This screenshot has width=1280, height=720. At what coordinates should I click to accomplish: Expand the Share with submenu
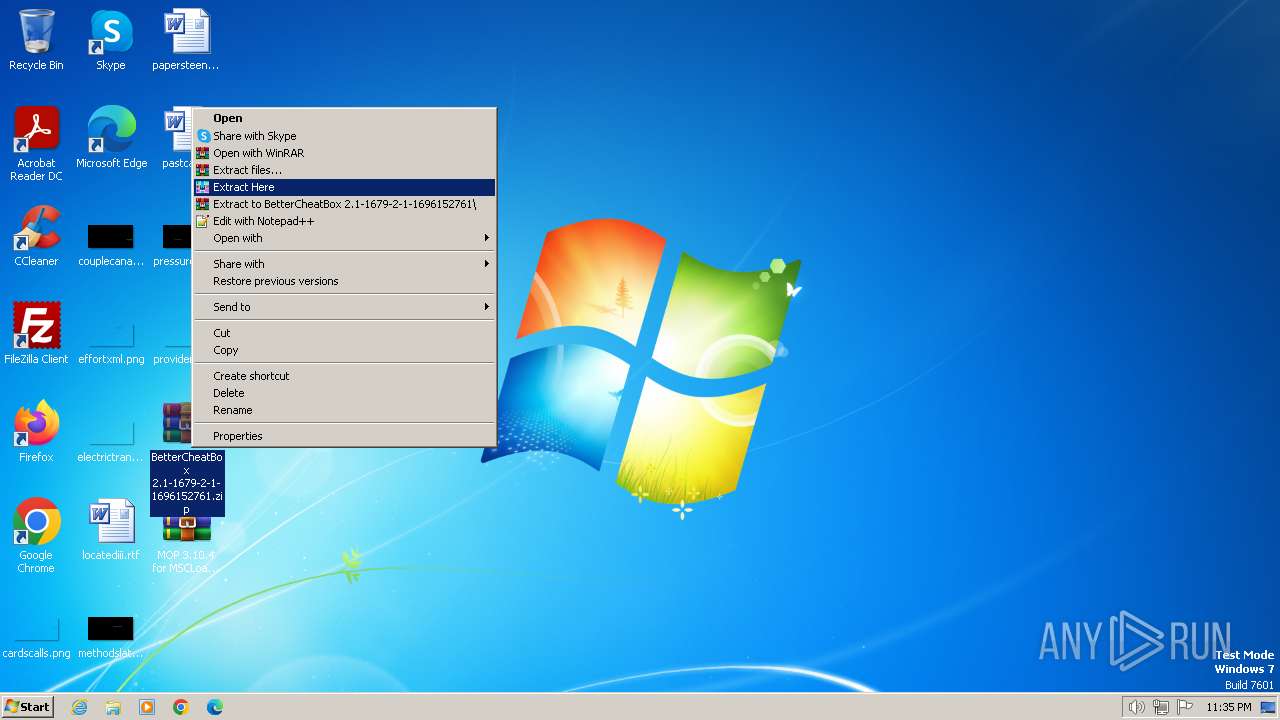point(344,264)
